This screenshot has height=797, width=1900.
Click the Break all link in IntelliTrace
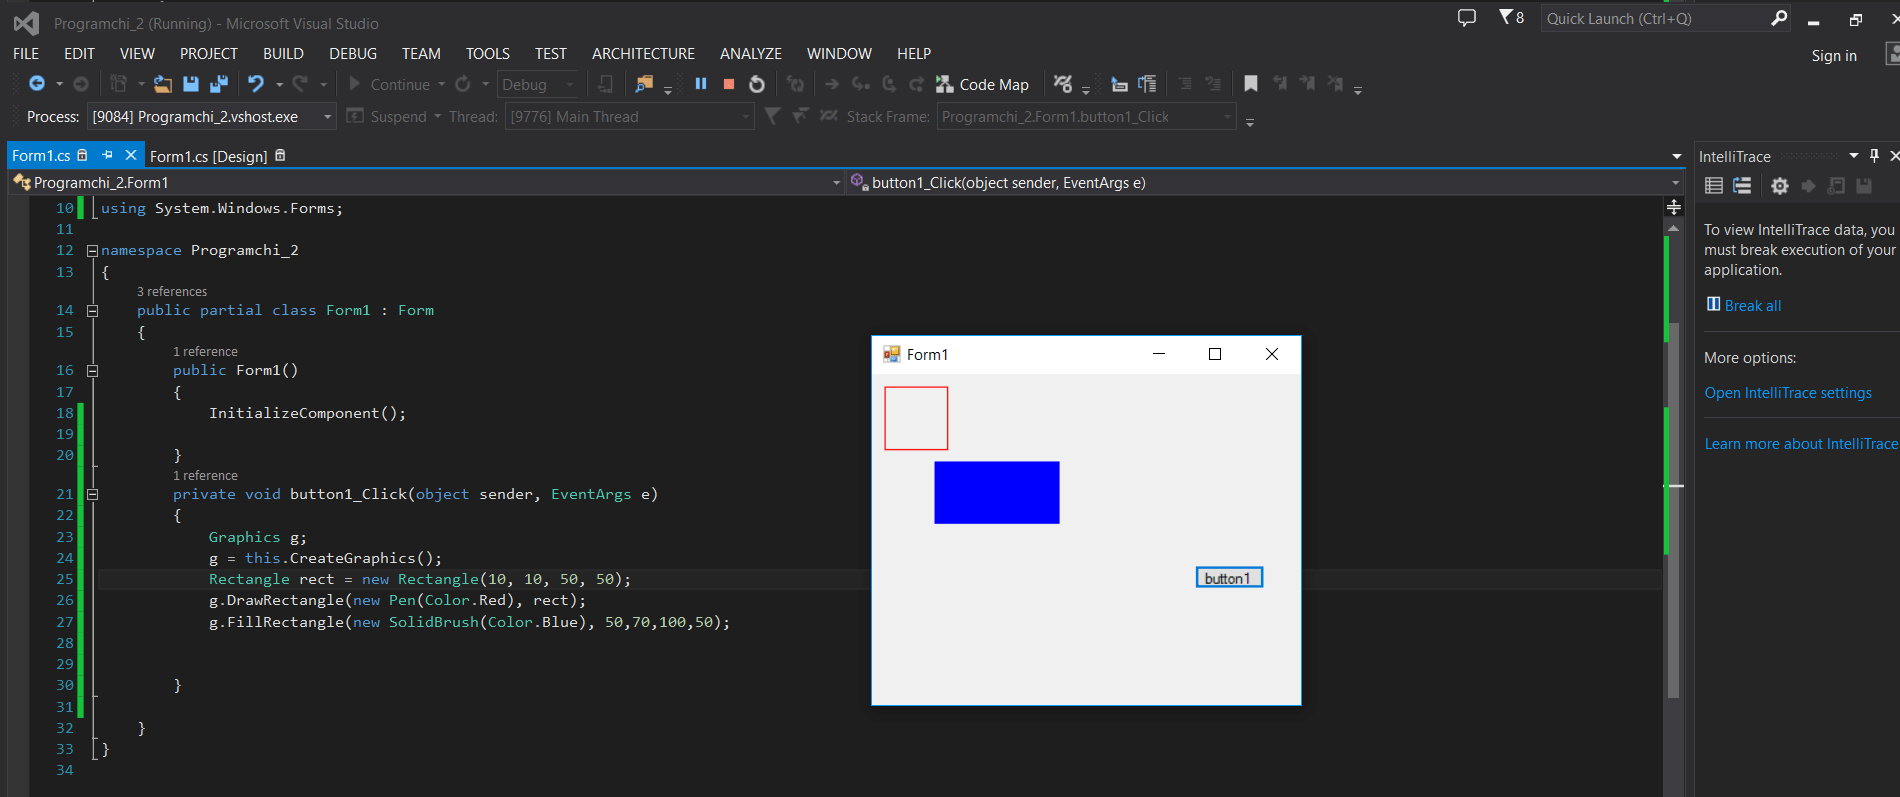1752,306
